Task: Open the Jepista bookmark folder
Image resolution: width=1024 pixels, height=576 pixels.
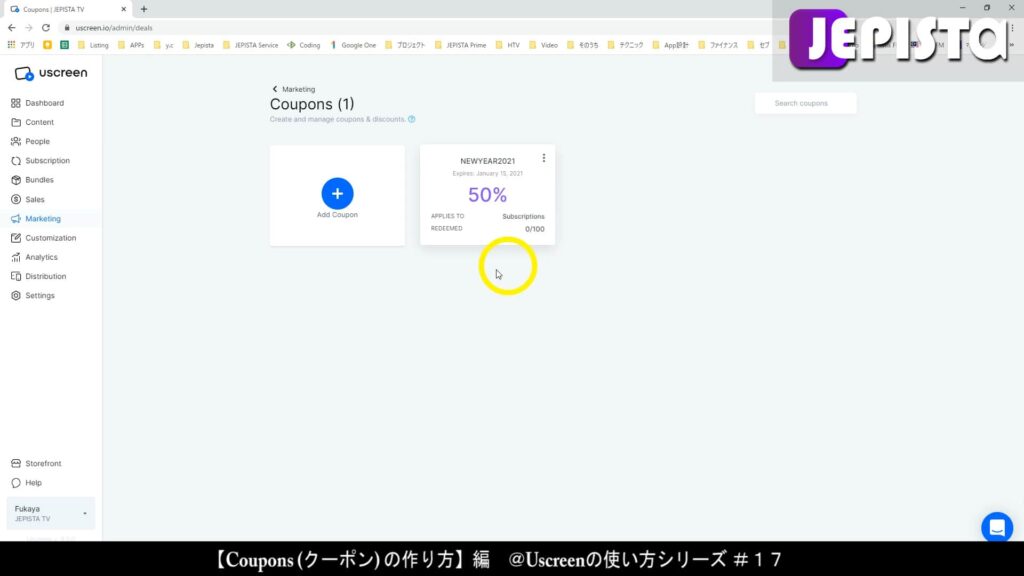Action: point(198,45)
